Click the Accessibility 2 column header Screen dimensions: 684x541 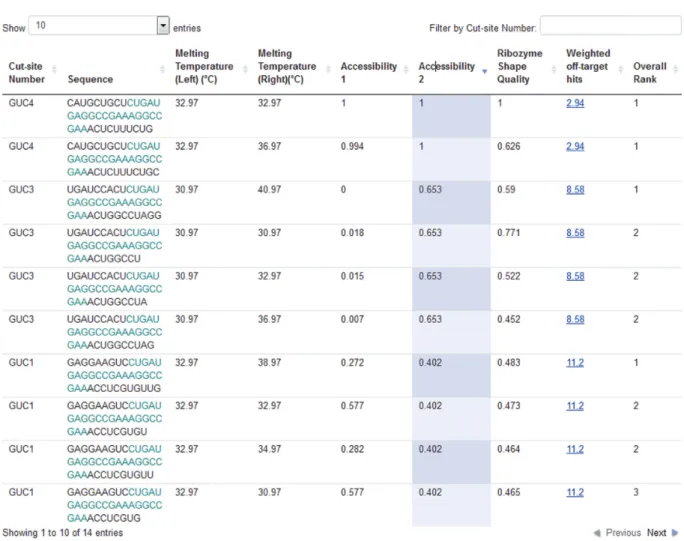(x=447, y=73)
